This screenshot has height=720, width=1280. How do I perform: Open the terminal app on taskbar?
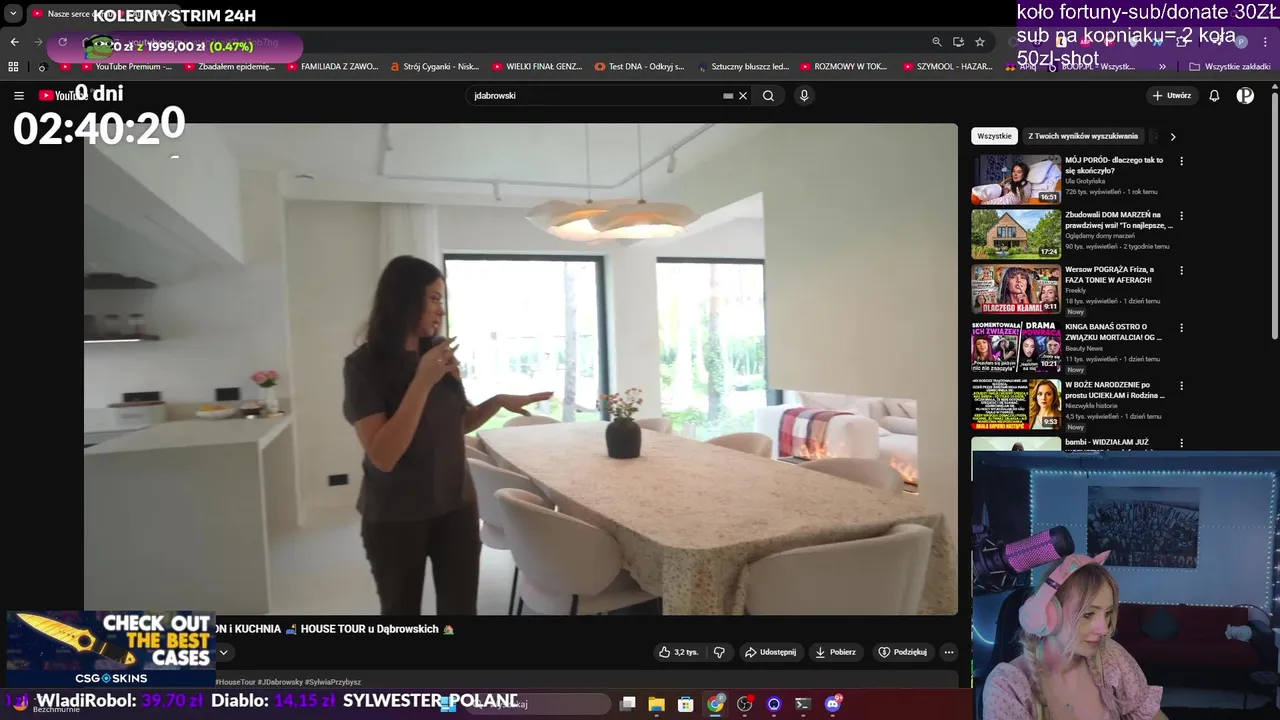coord(802,704)
